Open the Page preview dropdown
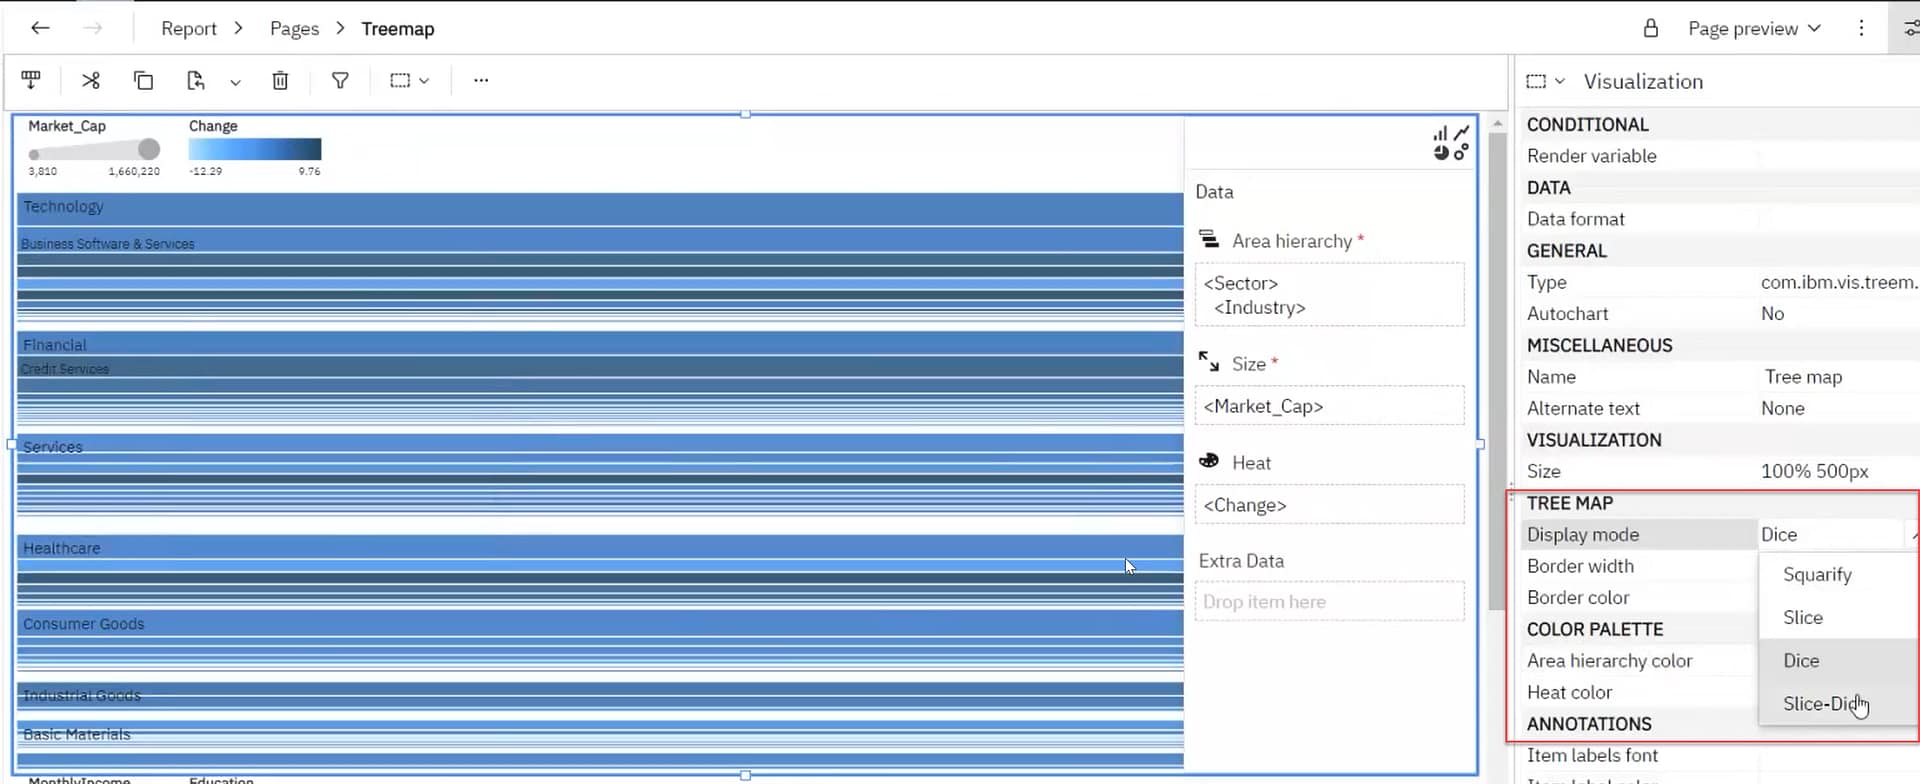This screenshot has width=1920, height=784. [x=1754, y=28]
